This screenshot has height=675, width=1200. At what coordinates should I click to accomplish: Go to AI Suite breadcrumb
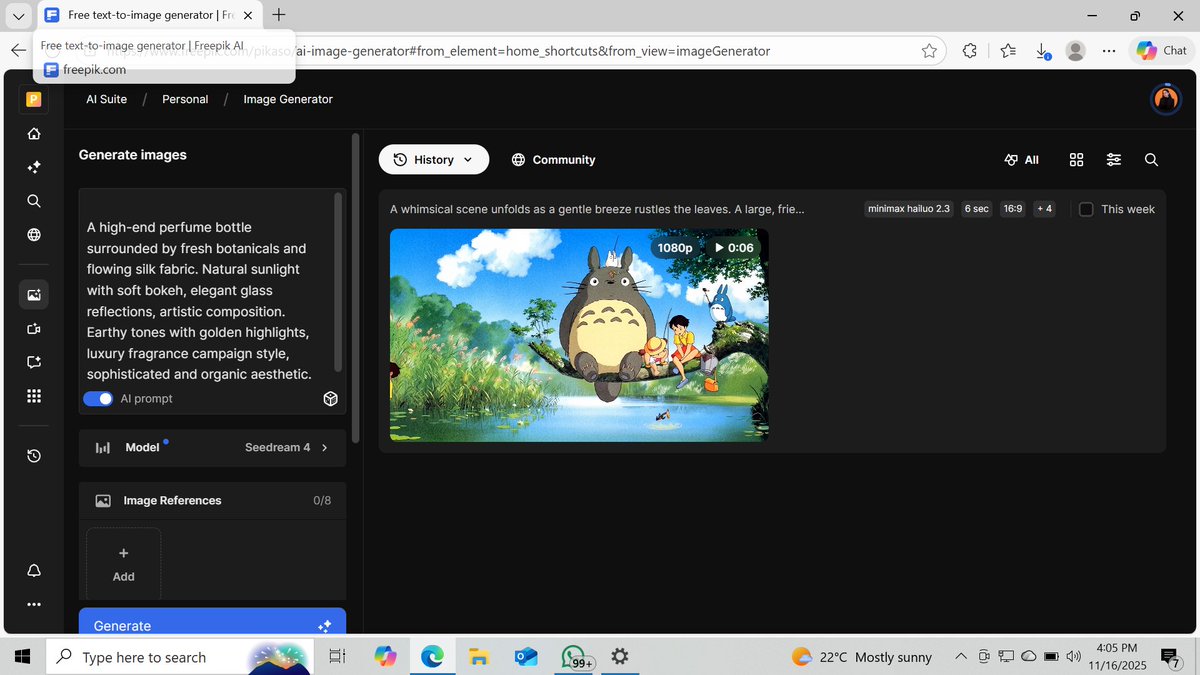click(107, 99)
